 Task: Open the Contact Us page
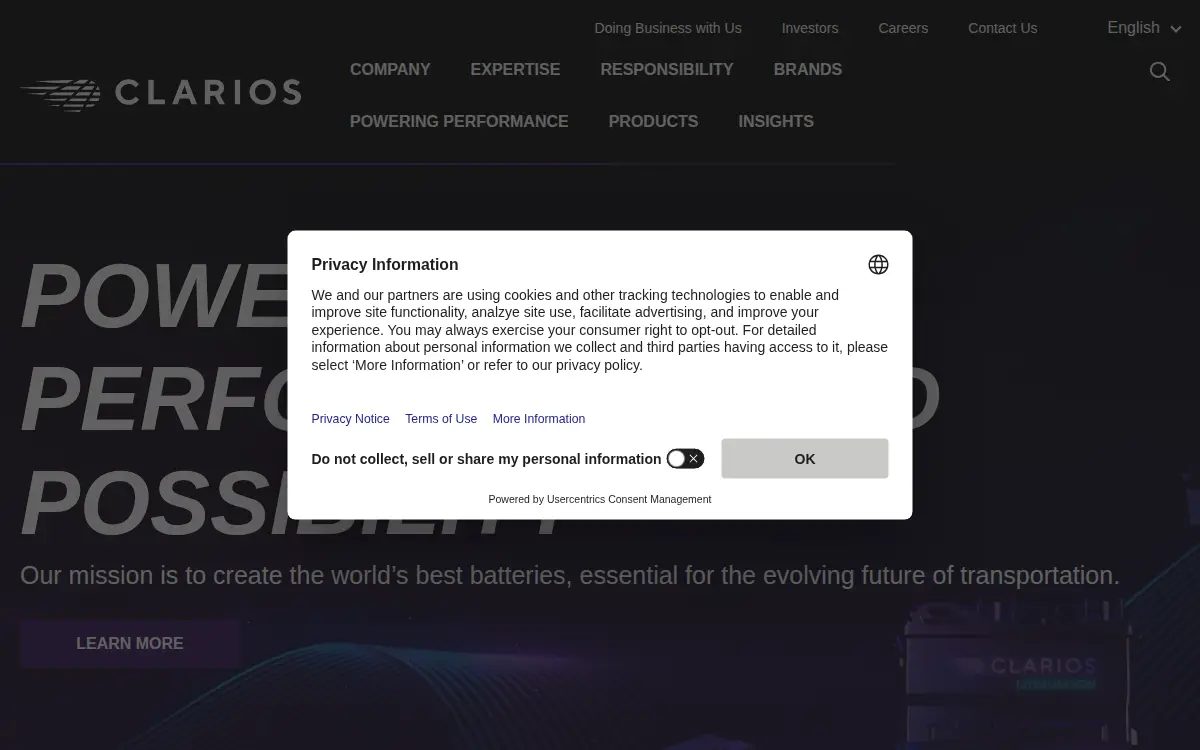click(1002, 28)
